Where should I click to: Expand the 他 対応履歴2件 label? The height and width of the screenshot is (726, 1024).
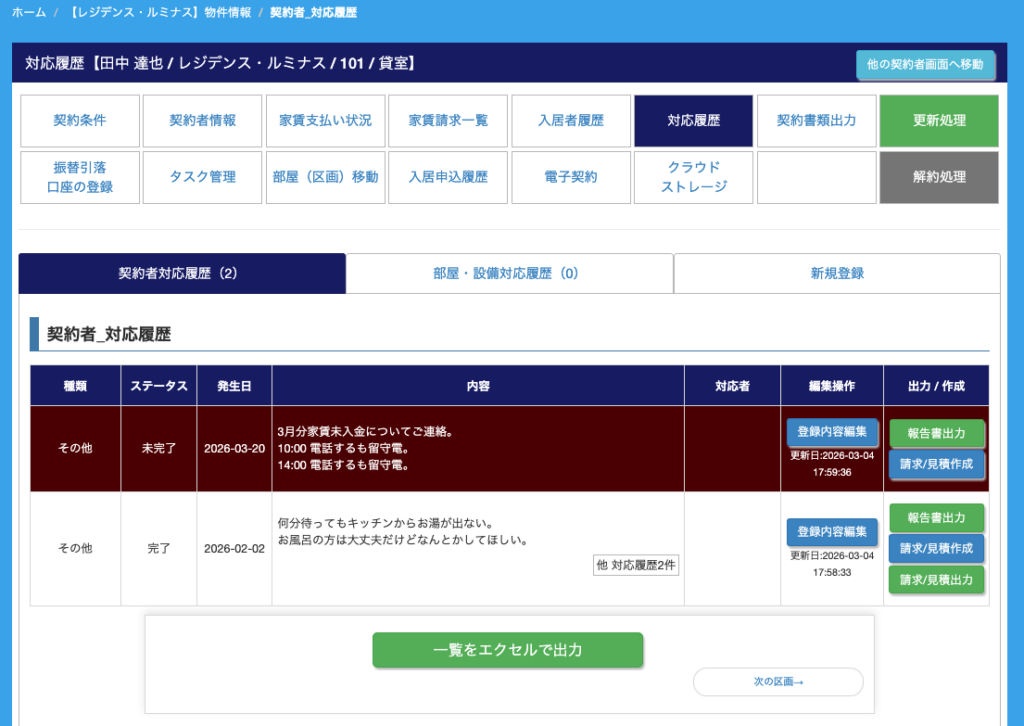(x=636, y=565)
